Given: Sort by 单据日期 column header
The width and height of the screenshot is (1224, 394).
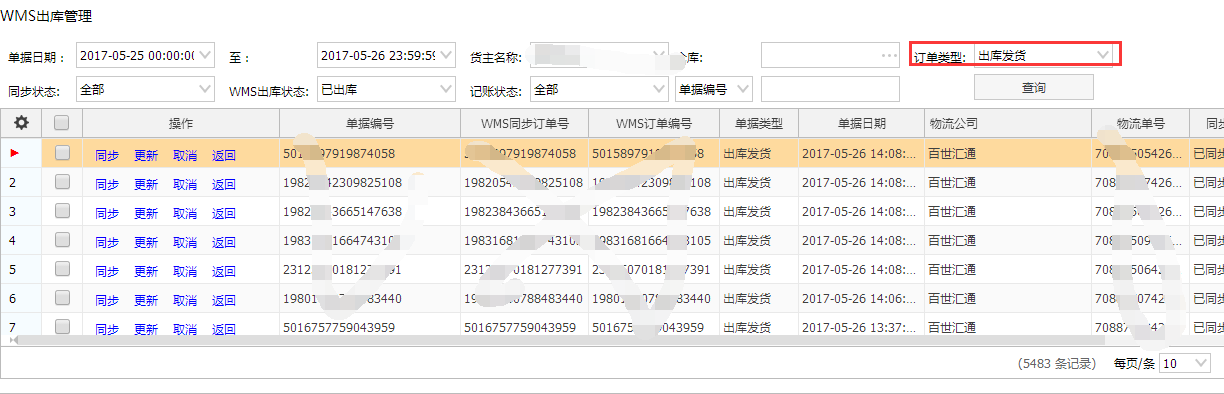Looking at the screenshot, I should (860, 124).
